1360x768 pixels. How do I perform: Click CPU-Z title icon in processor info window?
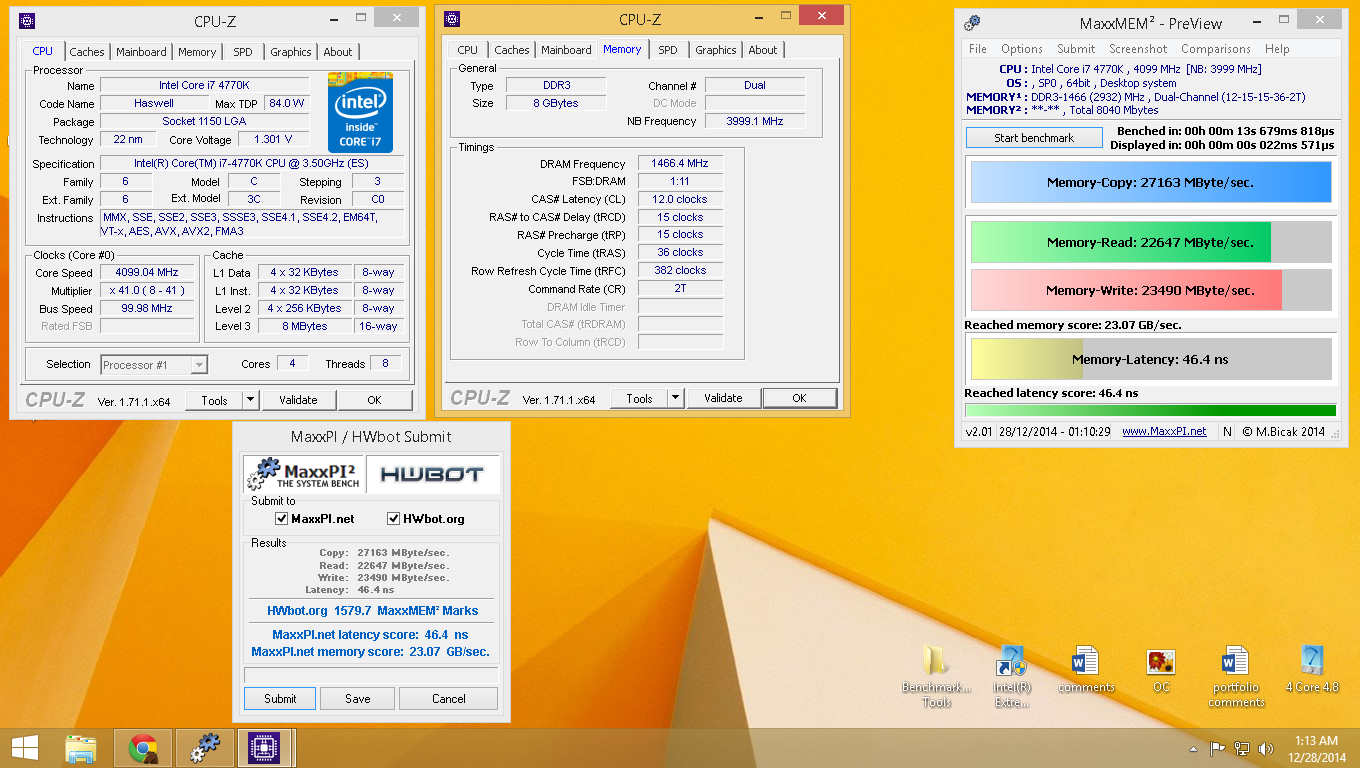[x=27, y=21]
